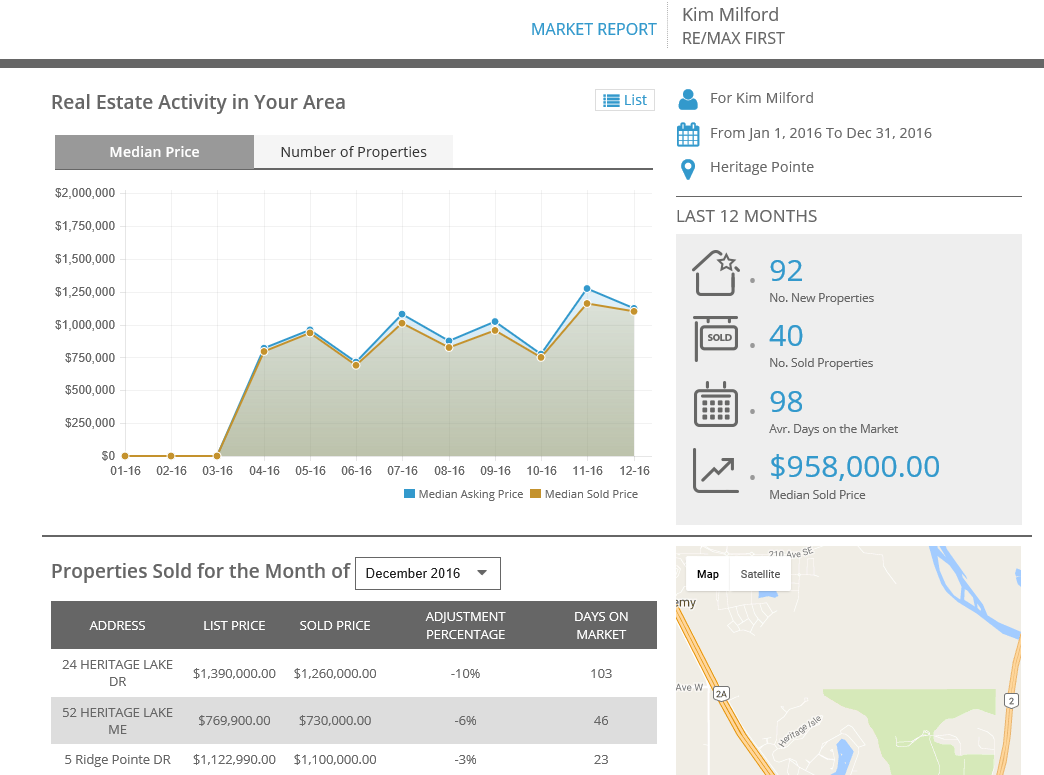The width and height of the screenshot is (1044, 775).
Task: Click the new properties house star icon
Action: pos(715,273)
